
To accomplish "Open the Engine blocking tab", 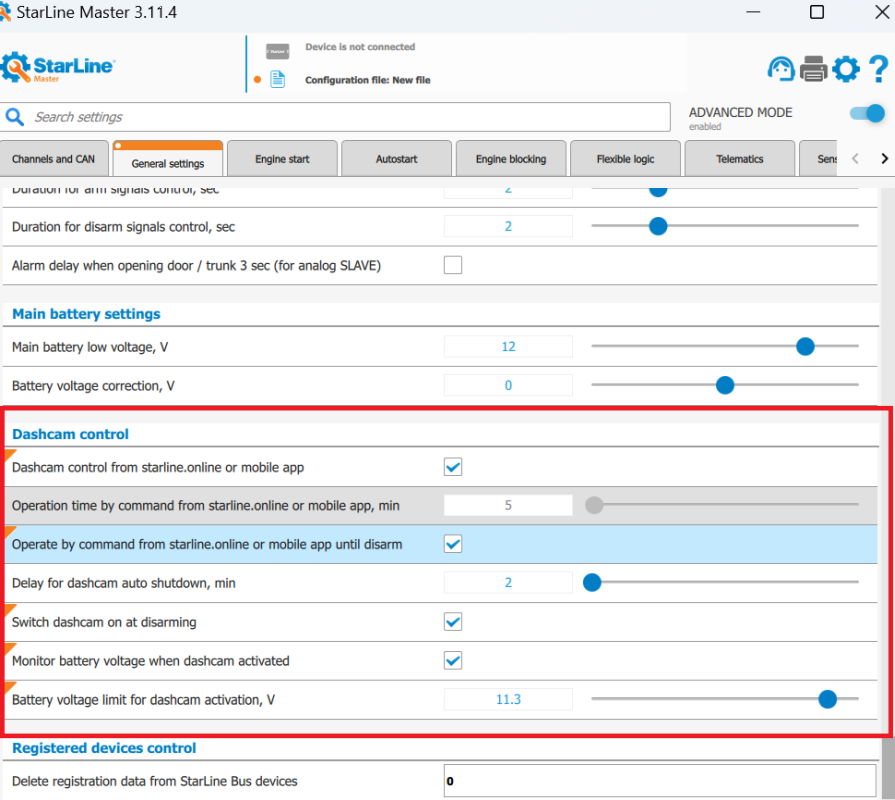I will 511,159.
